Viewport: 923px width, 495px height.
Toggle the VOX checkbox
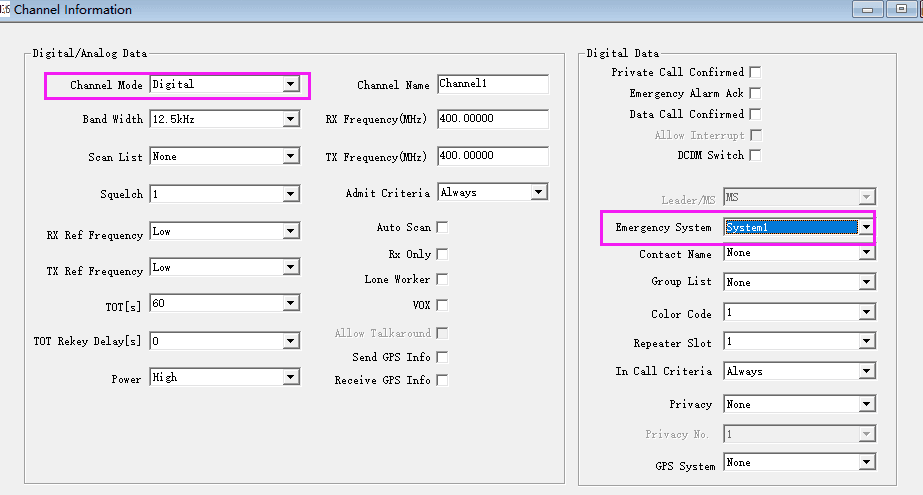pos(442,306)
